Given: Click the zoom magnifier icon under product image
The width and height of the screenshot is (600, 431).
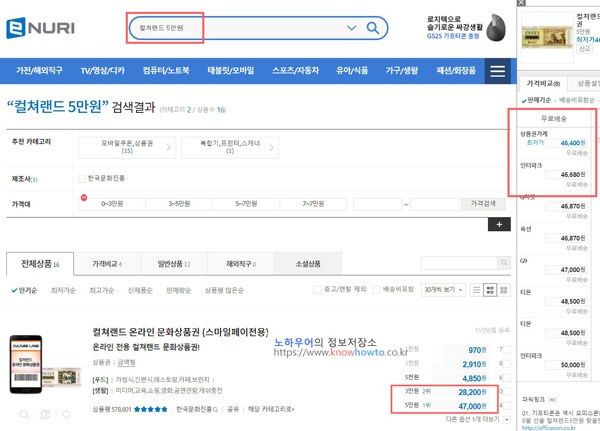Looking at the screenshot, I should click(24, 415).
